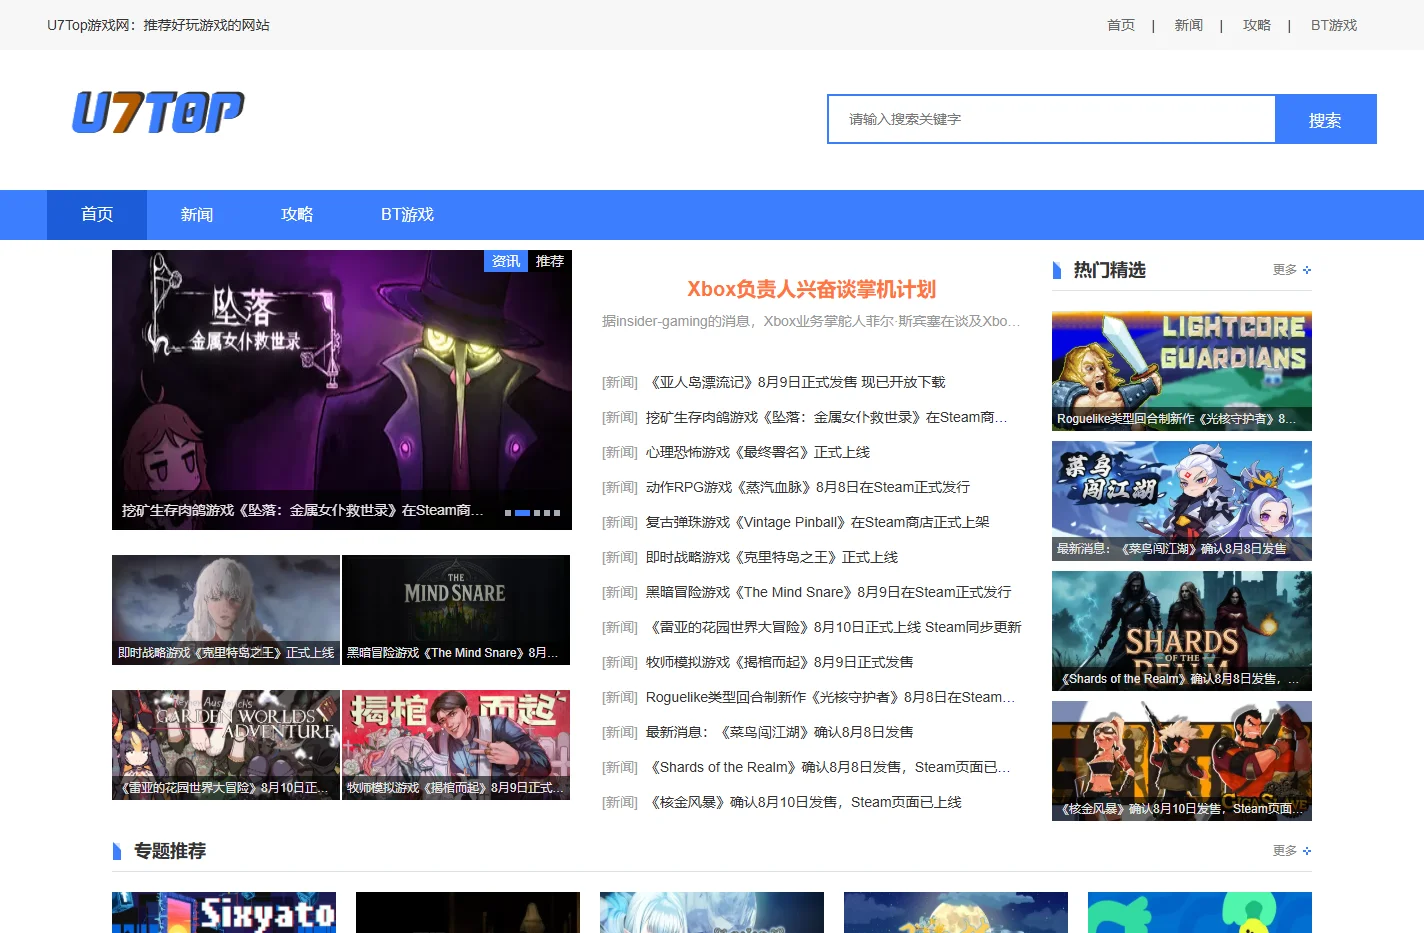Select the BT游戏 tab in blue navigation bar

pos(407,214)
